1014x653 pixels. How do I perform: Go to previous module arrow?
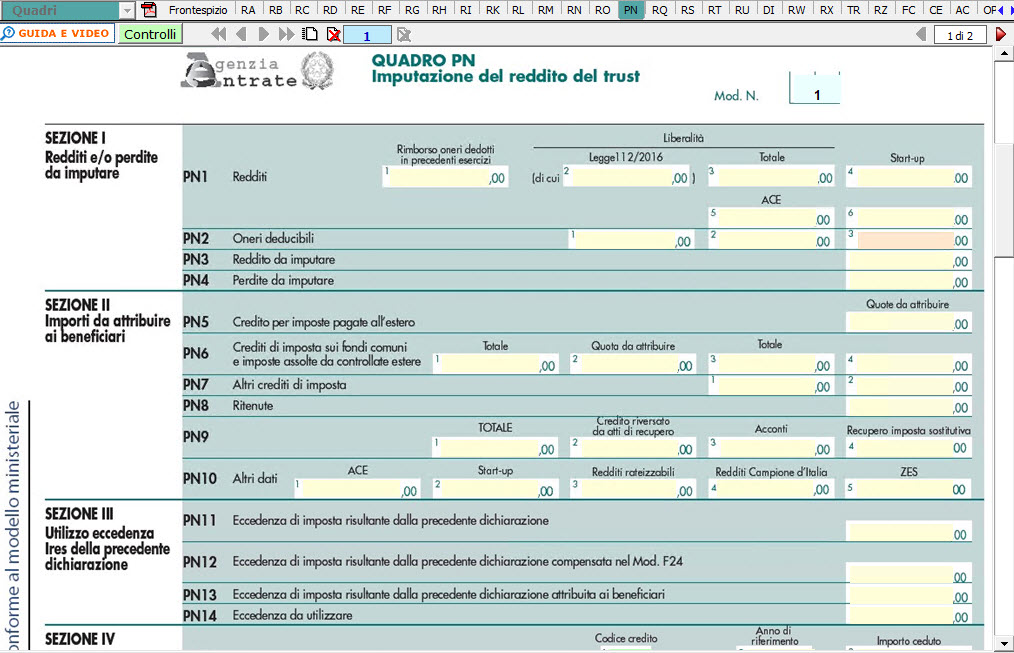tap(241, 34)
